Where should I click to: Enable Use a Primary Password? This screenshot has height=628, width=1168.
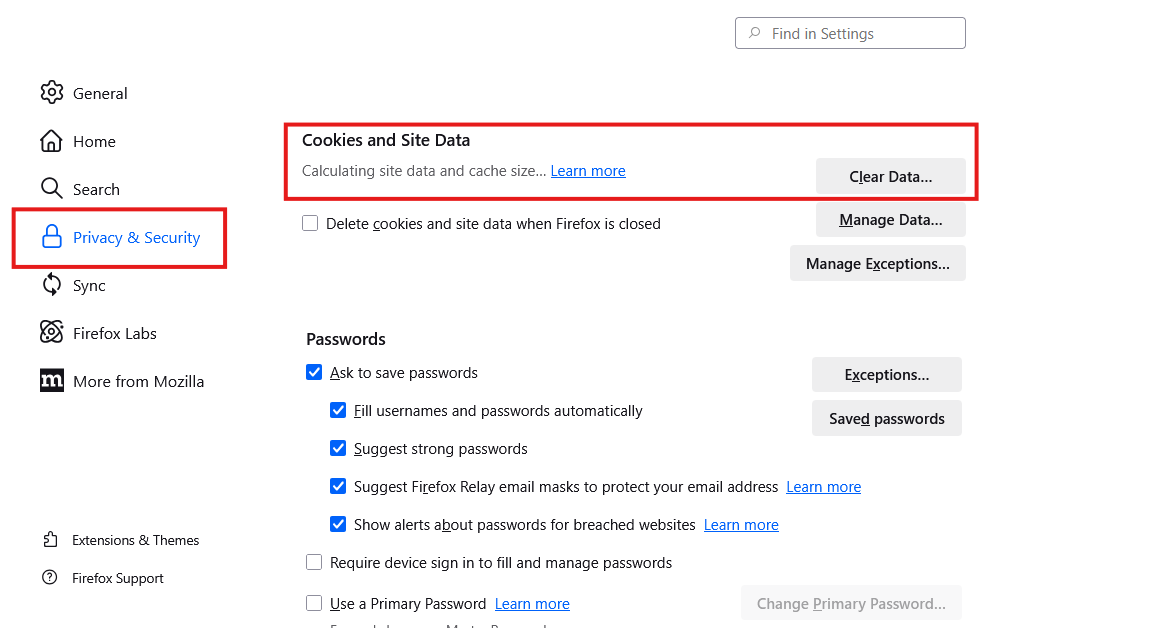coord(314,603)
